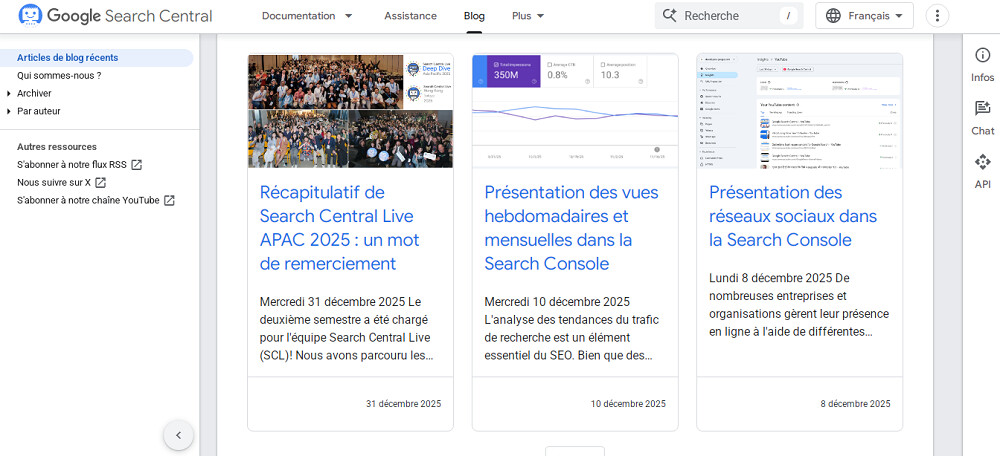The height and width of the screenshot is (456, 1000).
Task: Open article Récapitulatif de Search Central Live APAC 2025
Action: [340, 228]
